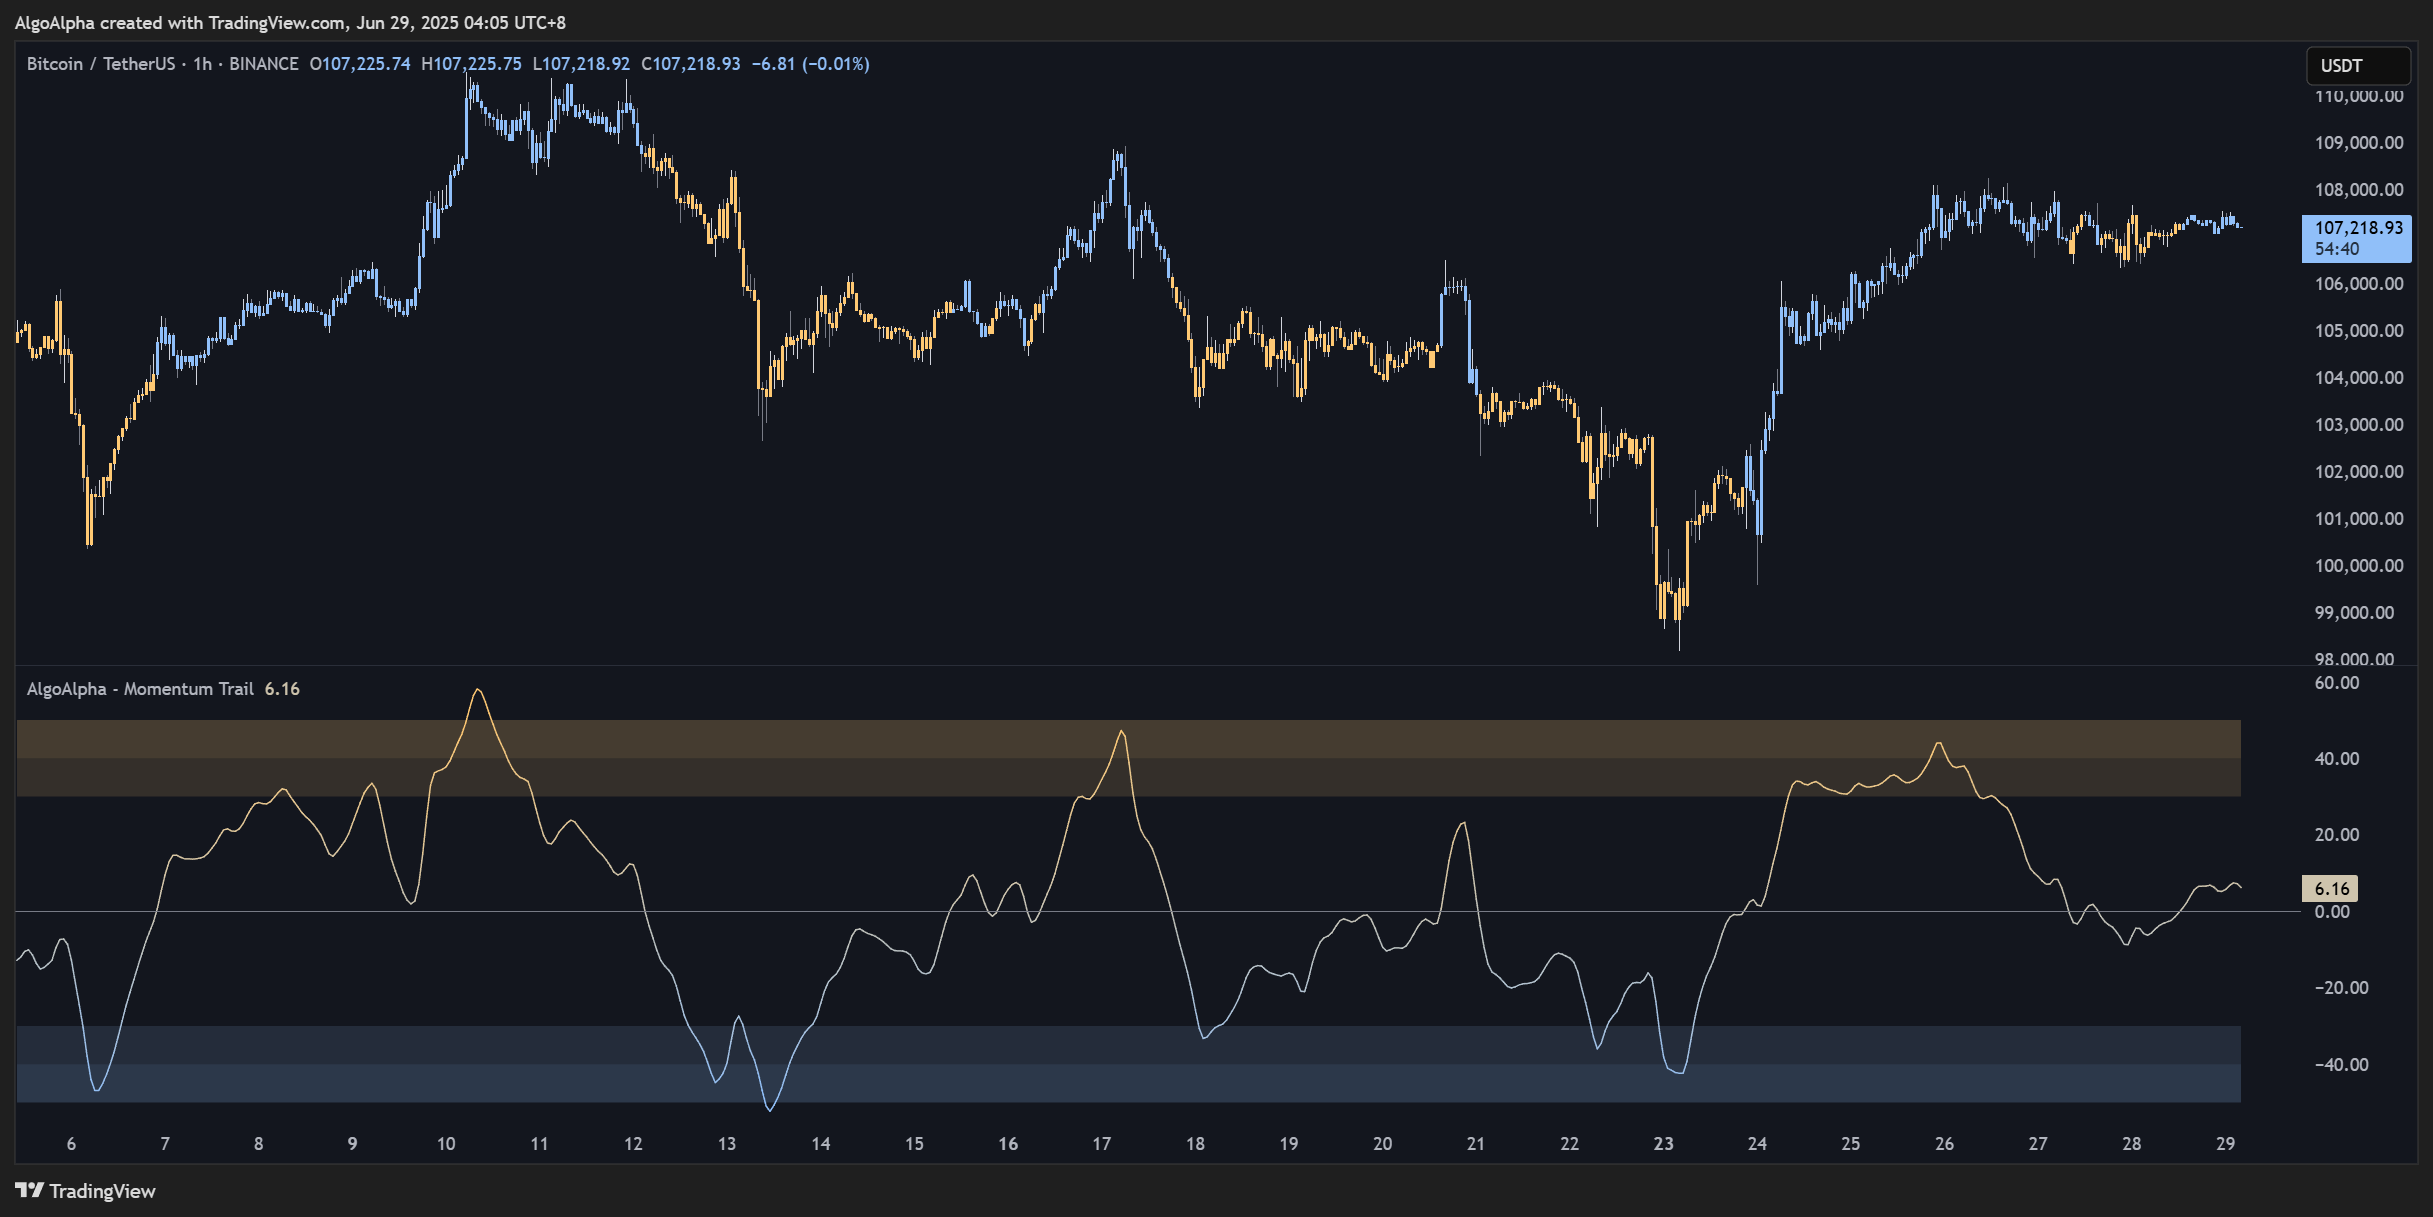Click date 23 on the time axis
The height and width of the screenshot is (1217, 2433).
[x=1664, y=1144]
